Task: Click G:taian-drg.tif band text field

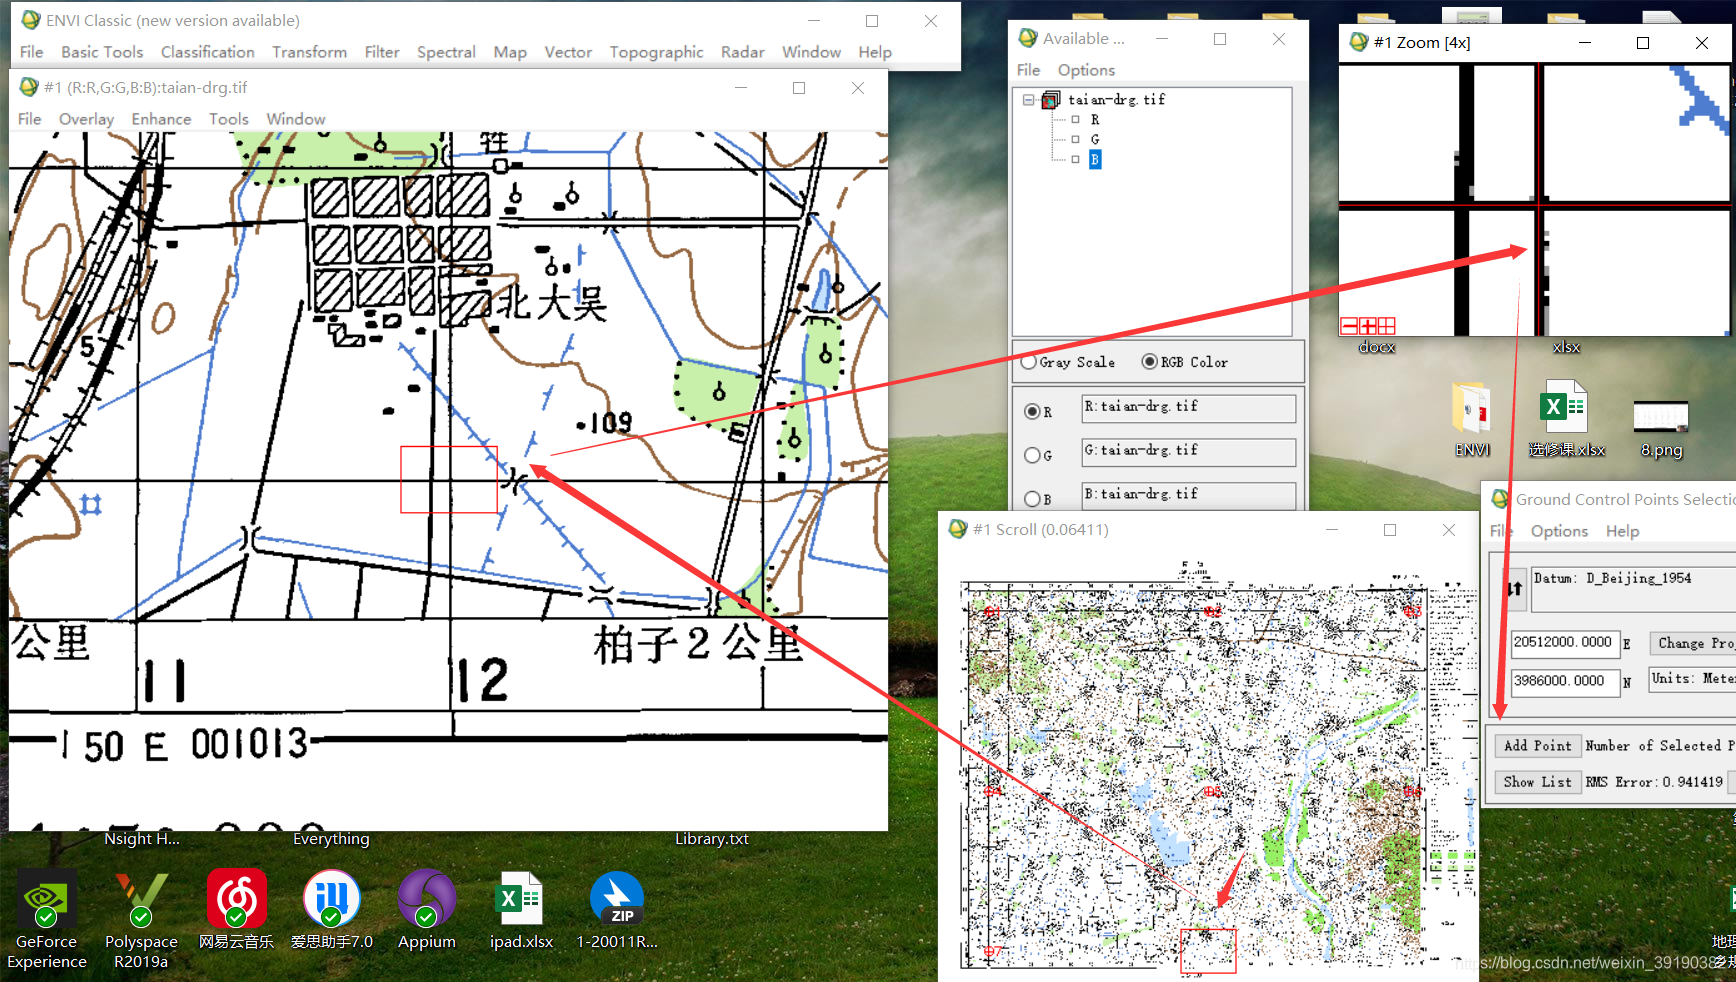Action: point(1188,452)
